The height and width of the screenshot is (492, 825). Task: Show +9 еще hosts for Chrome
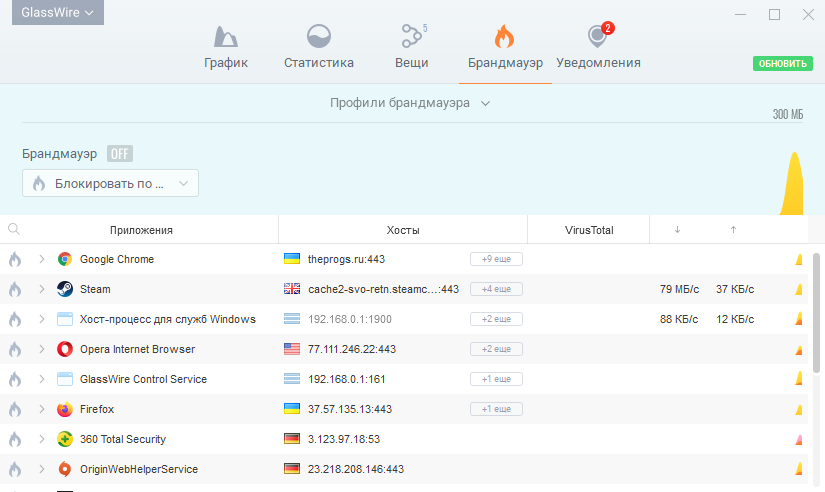click(496, 259)
